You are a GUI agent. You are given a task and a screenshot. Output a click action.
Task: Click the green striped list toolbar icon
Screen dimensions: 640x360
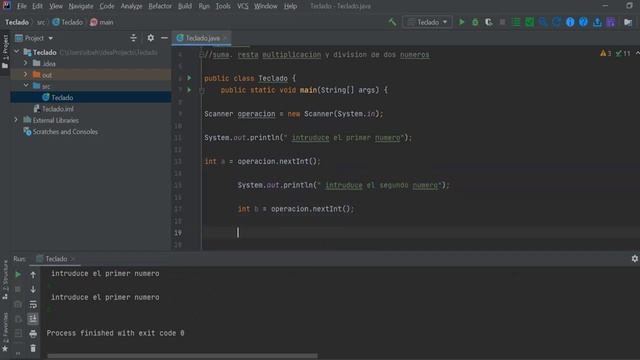[x=516, y=22]
